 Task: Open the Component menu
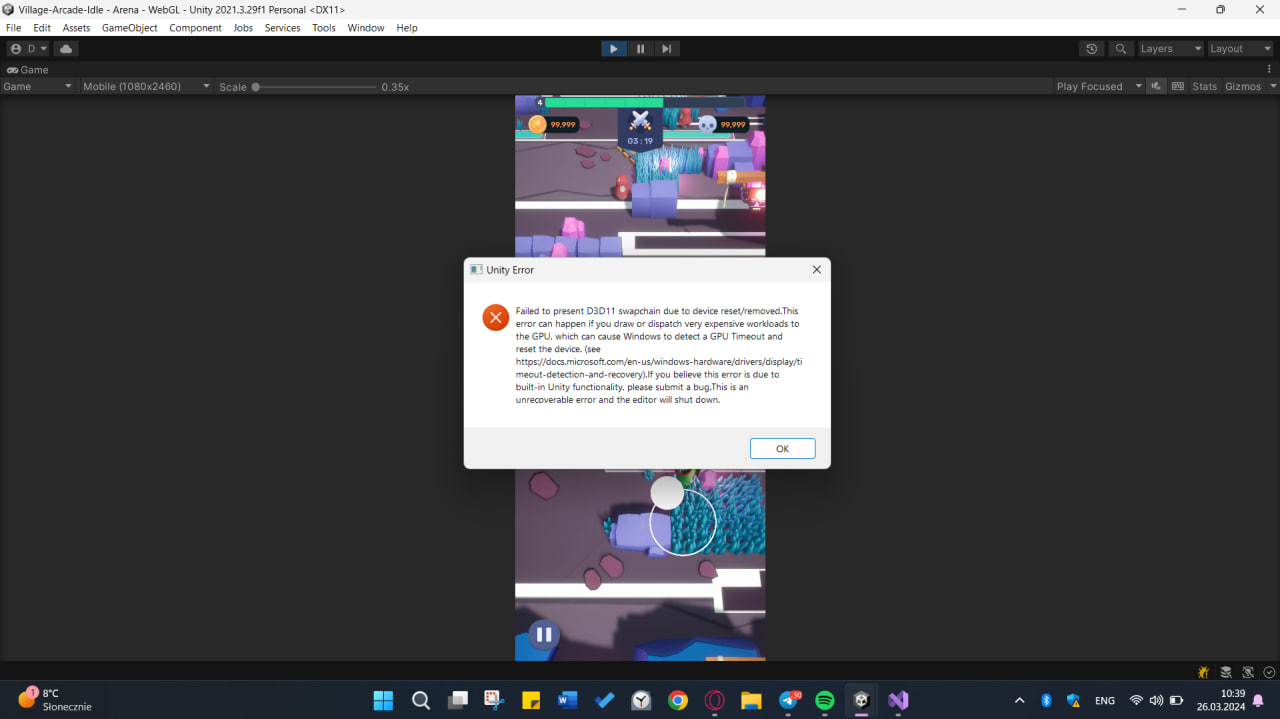195,28
